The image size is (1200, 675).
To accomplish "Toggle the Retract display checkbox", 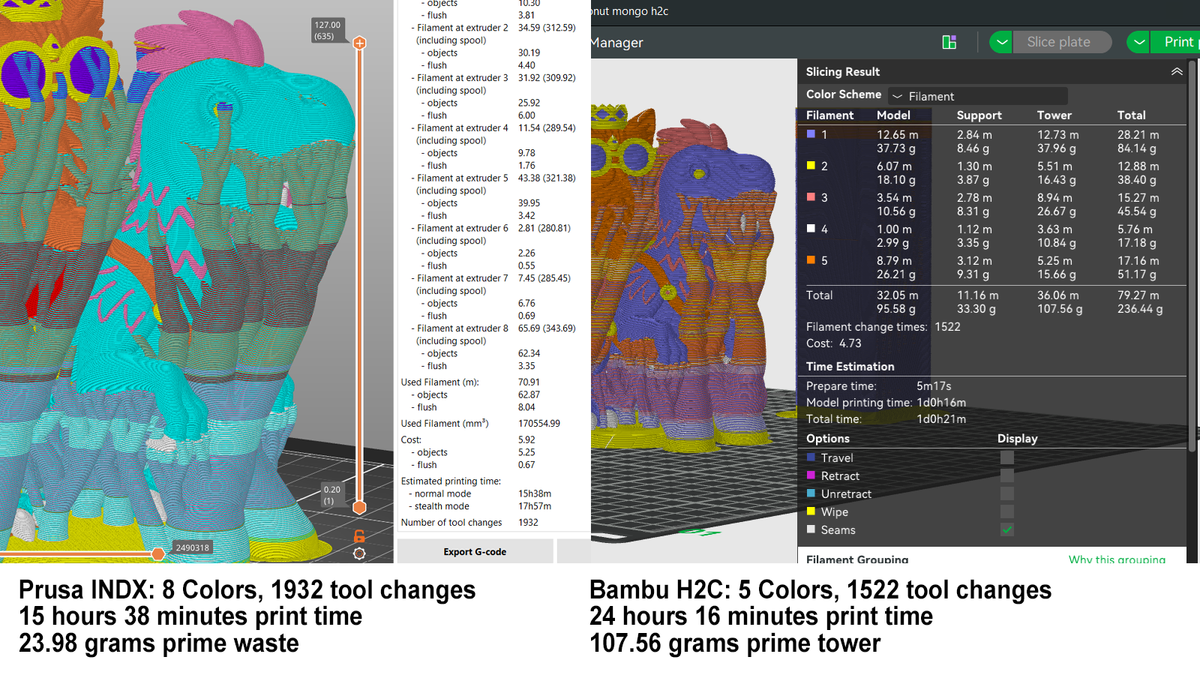I will point(1007,476).
